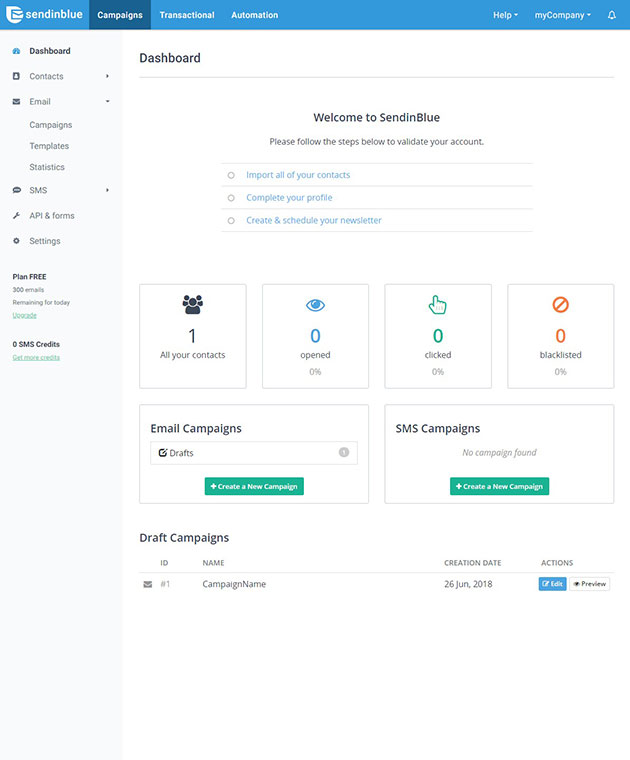Click the Settings gear icon

(x=16, y=241)
